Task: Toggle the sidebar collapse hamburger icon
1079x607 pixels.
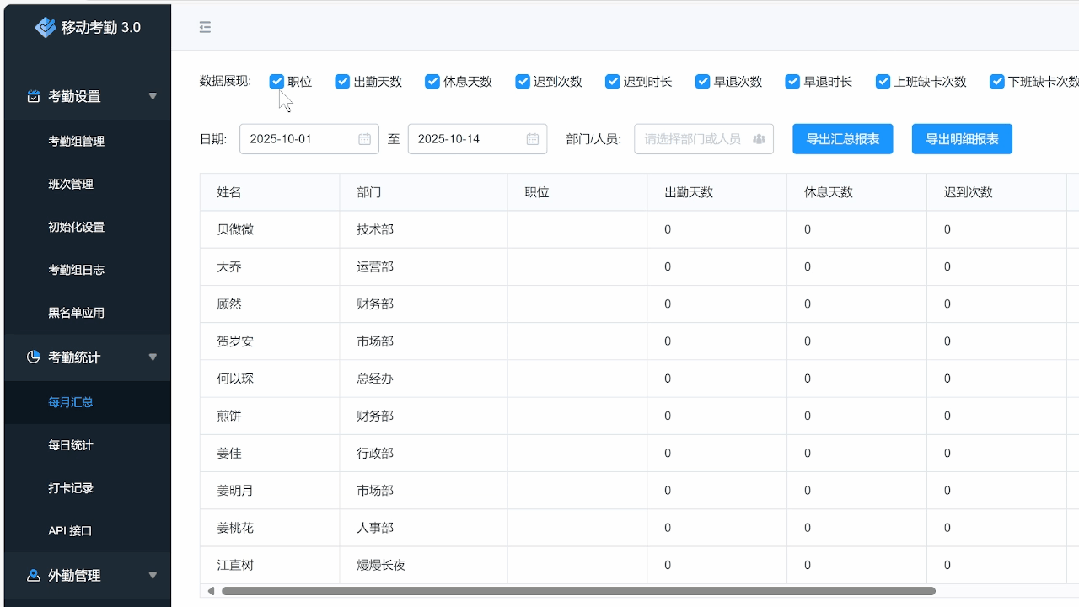Action: click(205, 28)
